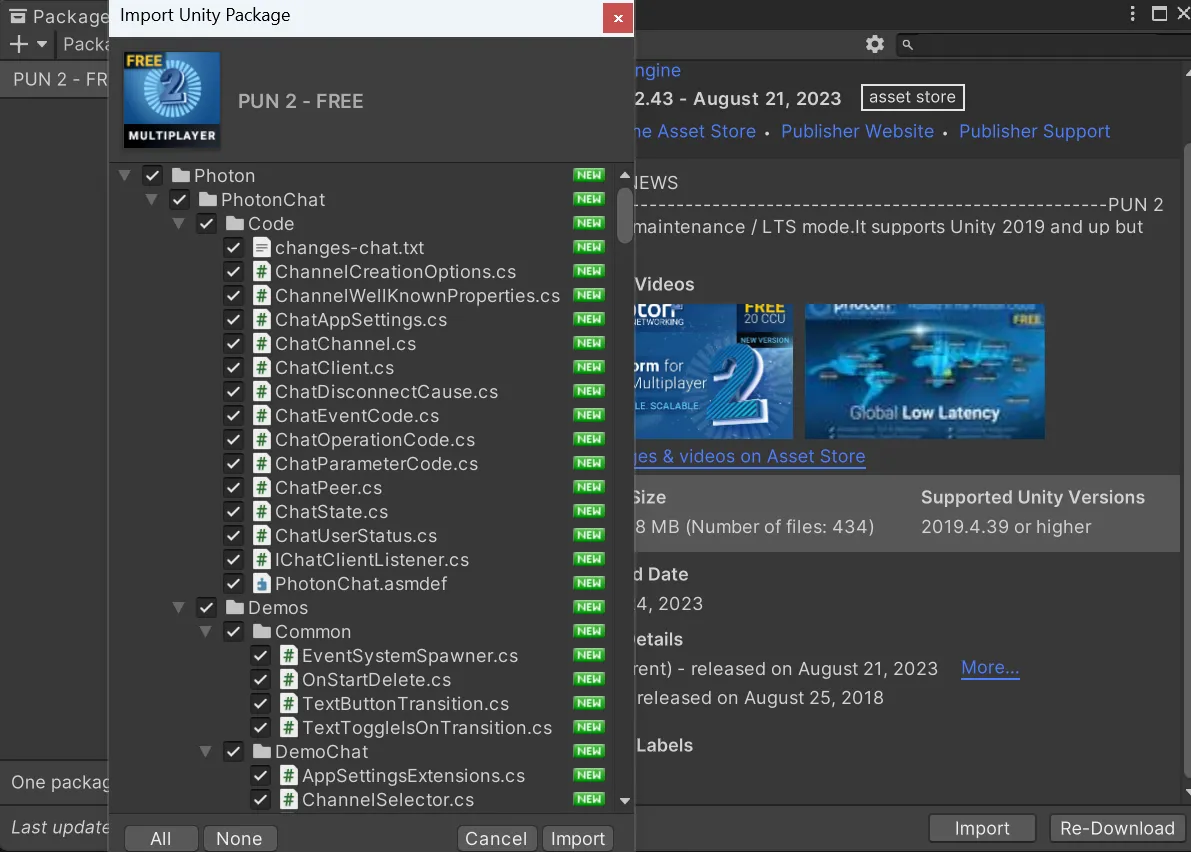Toggle the Demos folder checkbox

coord(207,607)
